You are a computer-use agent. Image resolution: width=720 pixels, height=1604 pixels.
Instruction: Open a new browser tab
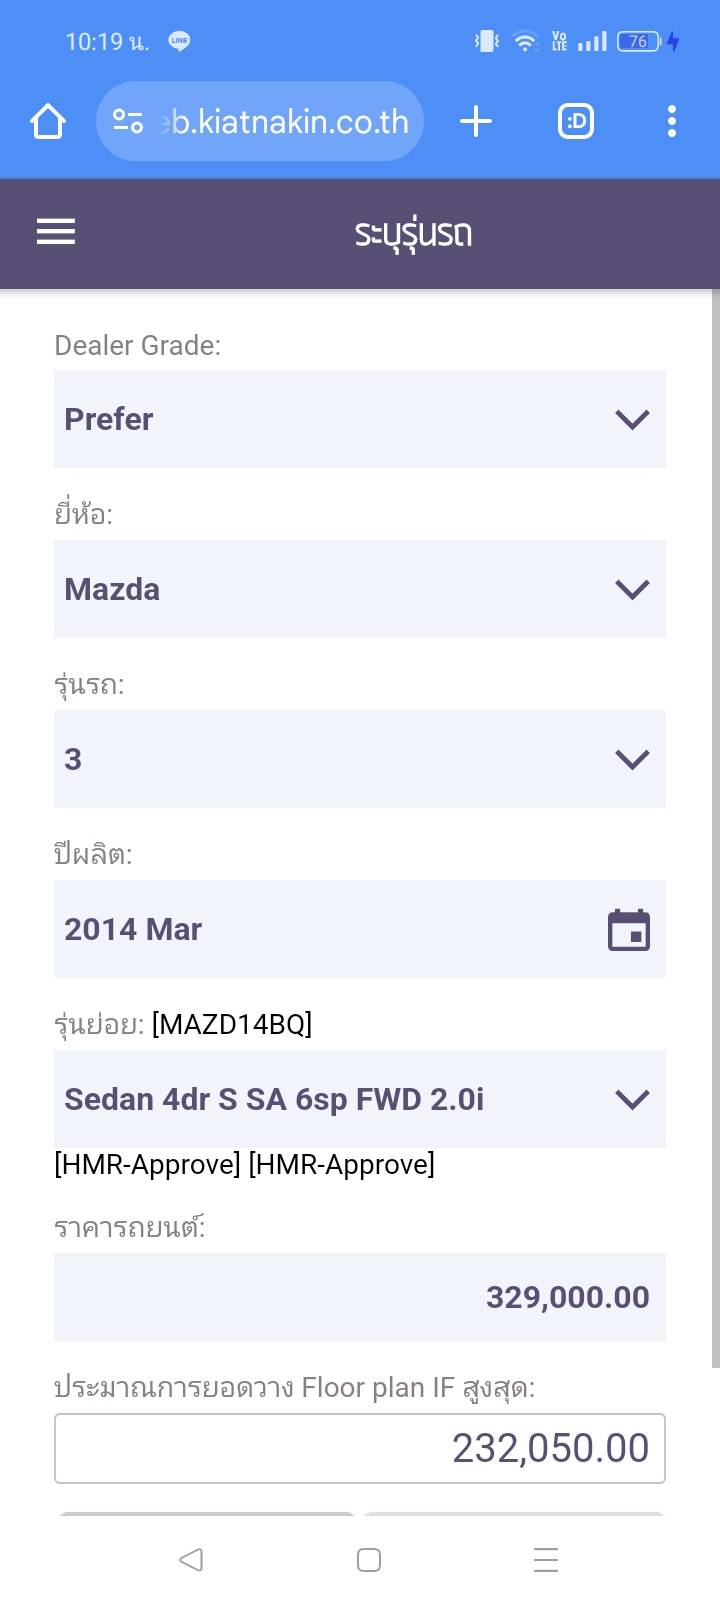pos(476,122)
